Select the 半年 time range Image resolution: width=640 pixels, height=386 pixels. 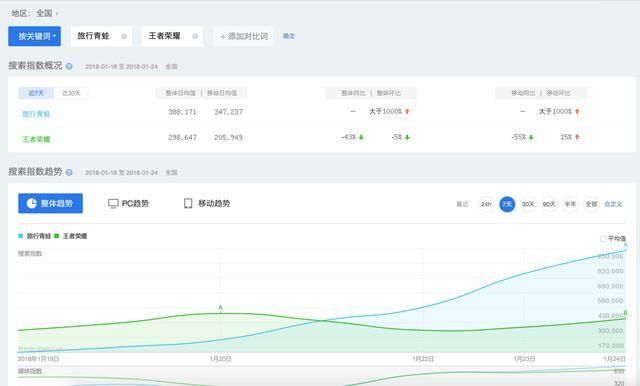coord(570,204)
